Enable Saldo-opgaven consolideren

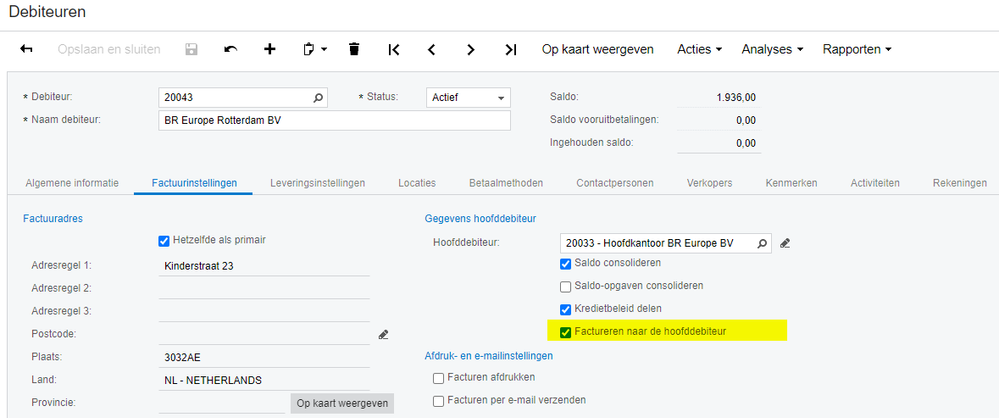point(565,287)
